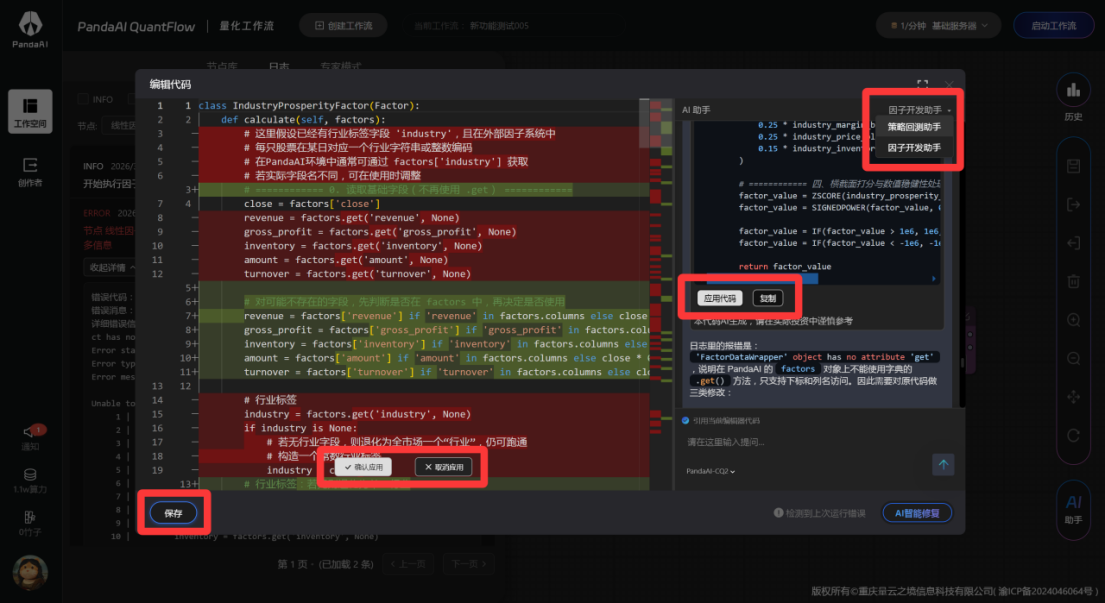1105x603 pixels.
Task: Click the 当前工作流 name field
Action: click(x=513, y=25)
